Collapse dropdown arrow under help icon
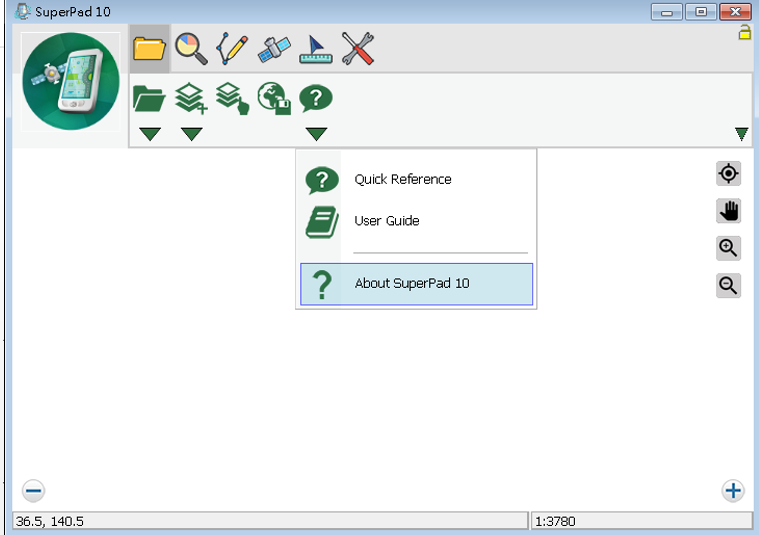This screenshot has height=535, width=759. [316, 134]
